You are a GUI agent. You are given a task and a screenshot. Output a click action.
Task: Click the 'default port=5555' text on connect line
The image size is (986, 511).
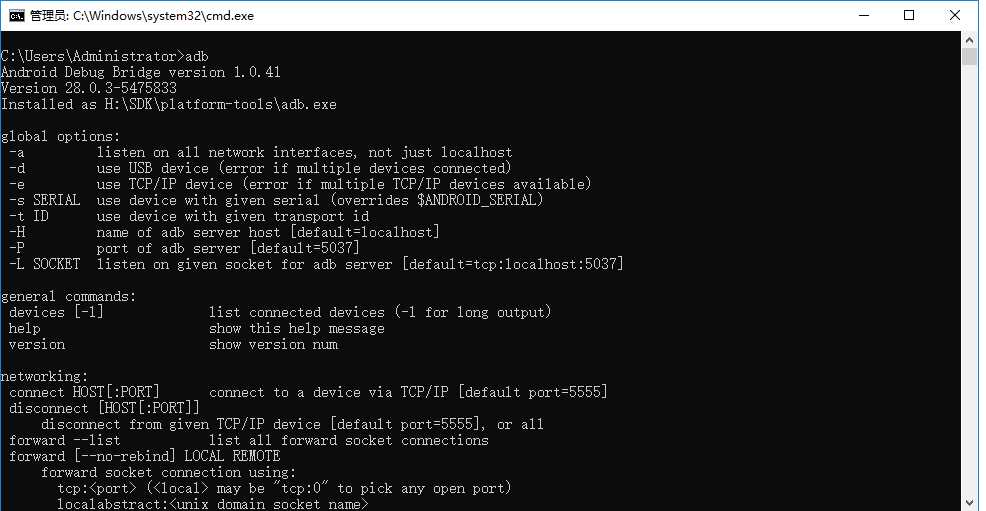[x=533, y=393]
